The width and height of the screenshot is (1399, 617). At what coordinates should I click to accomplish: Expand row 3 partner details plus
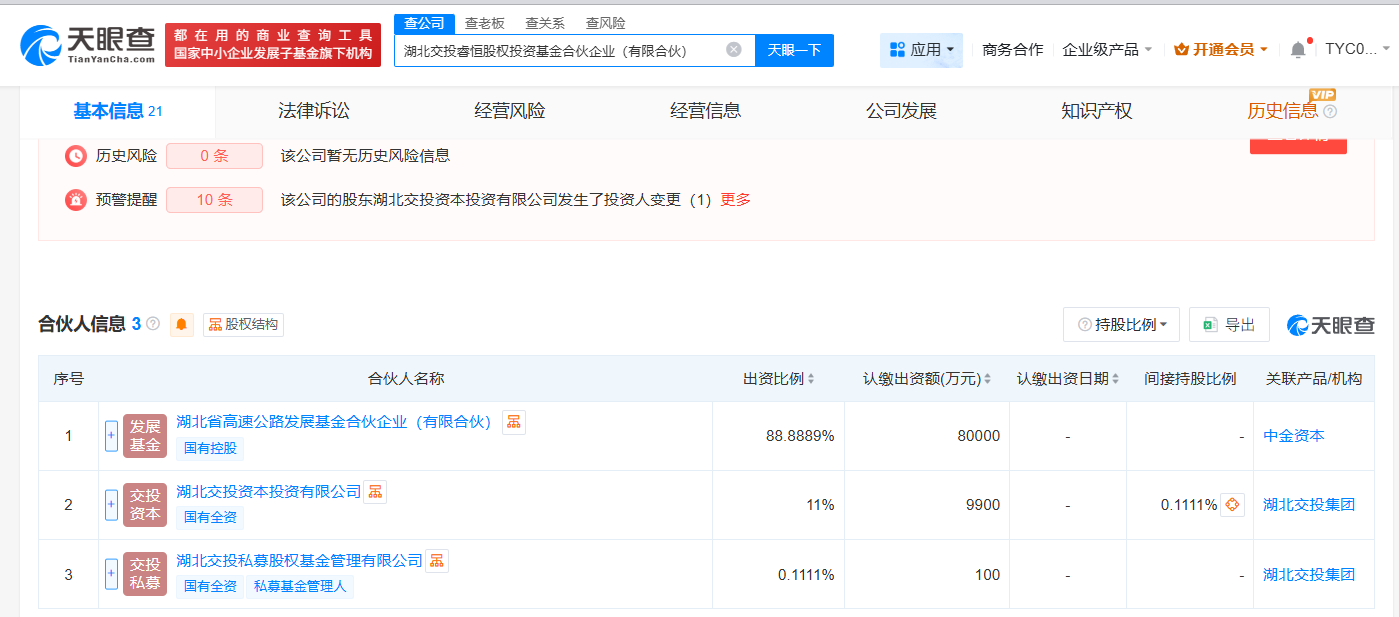tap(111, 574)
